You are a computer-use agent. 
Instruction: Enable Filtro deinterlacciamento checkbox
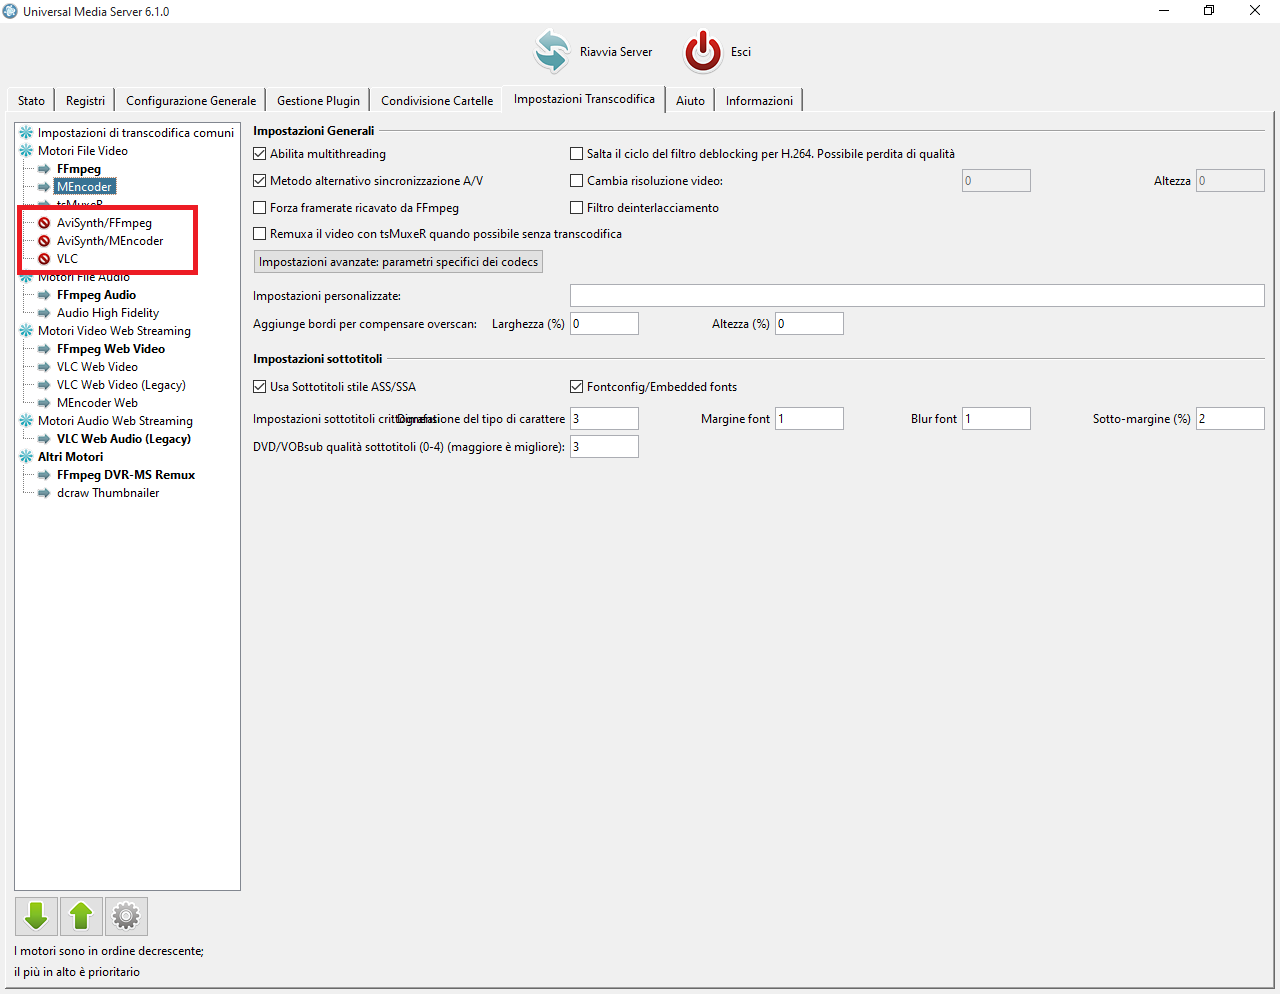click(577, 208)
